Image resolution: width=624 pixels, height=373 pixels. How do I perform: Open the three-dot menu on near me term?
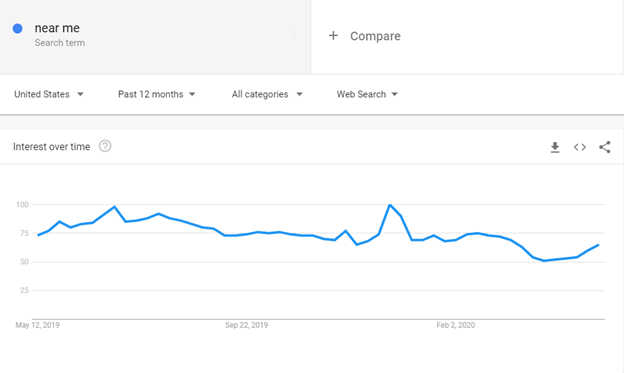click(x=294, y=34)
